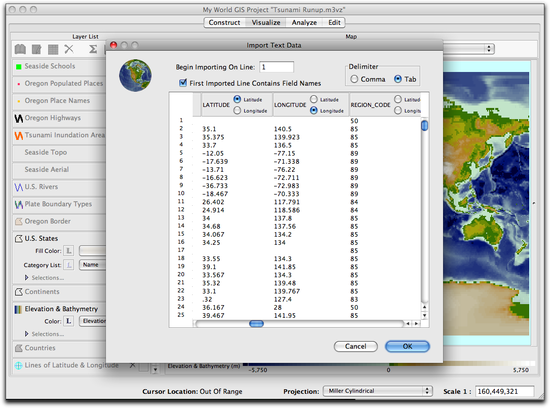
Task: Click the sigma summary icon in toolbar
Action: click(93, 49)
